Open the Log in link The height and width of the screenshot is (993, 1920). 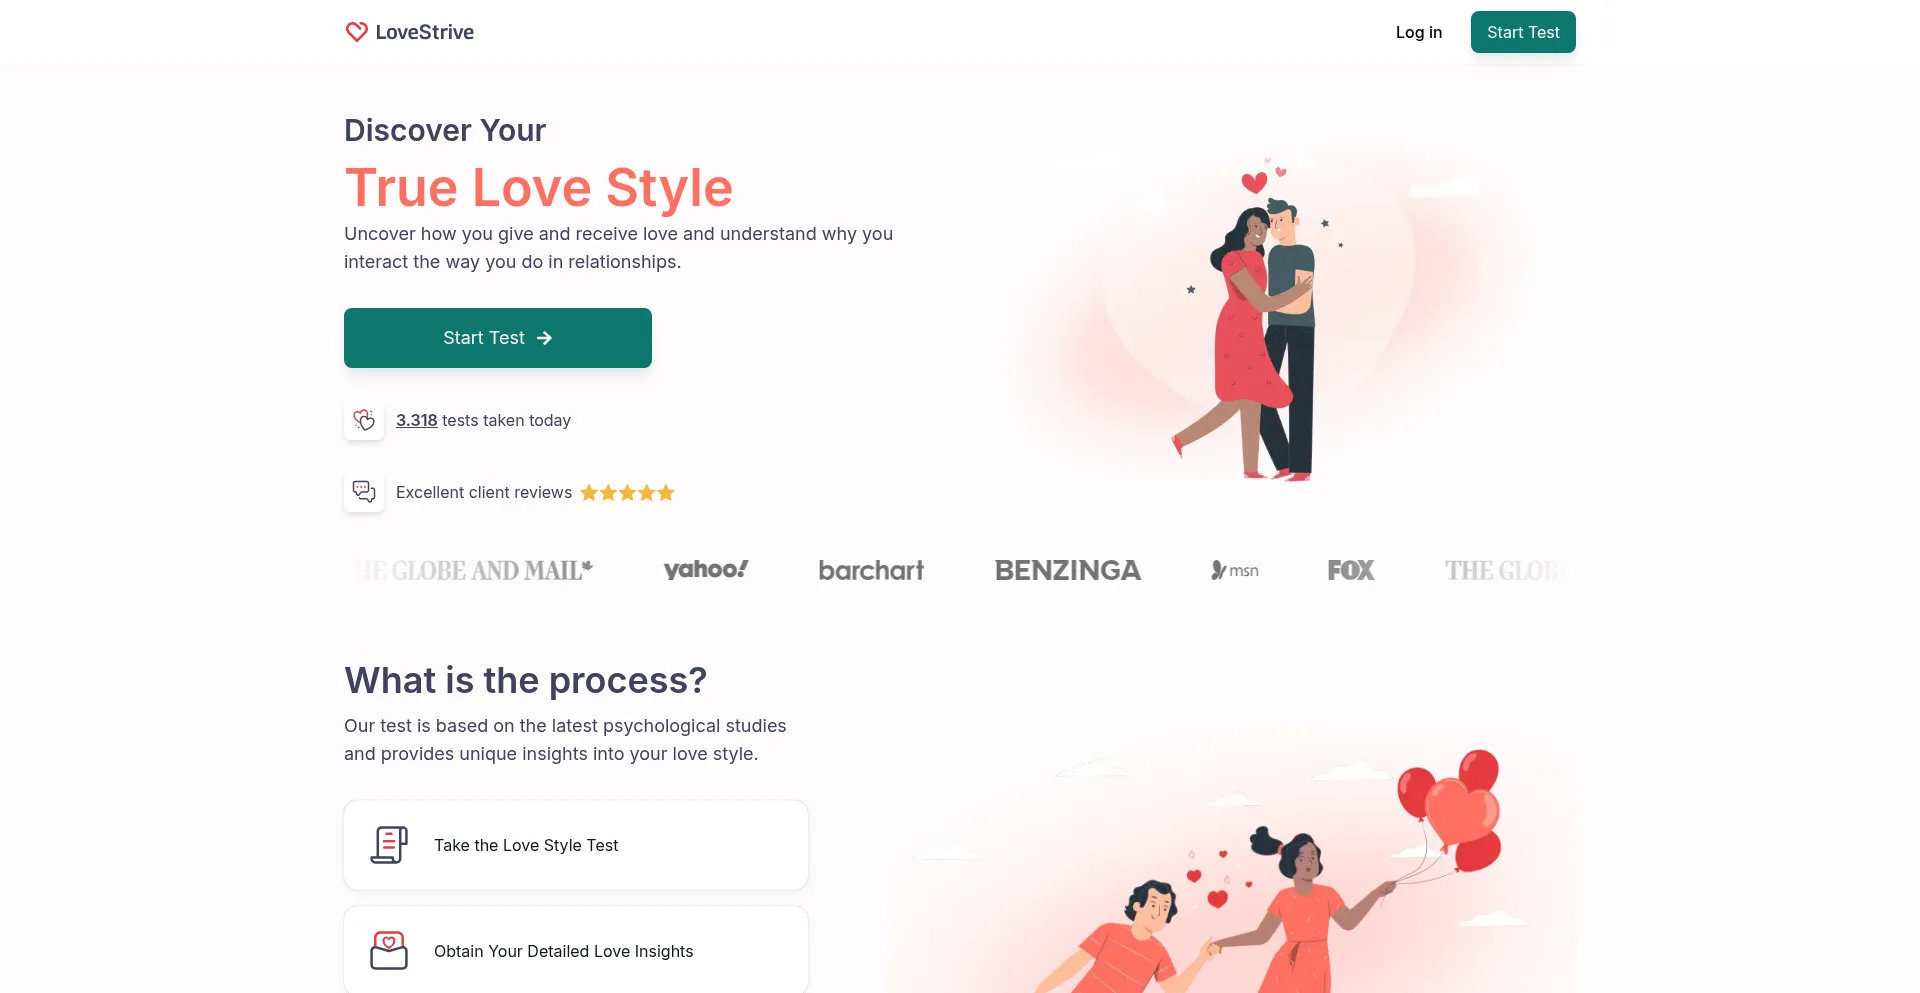pos(1418,32)
